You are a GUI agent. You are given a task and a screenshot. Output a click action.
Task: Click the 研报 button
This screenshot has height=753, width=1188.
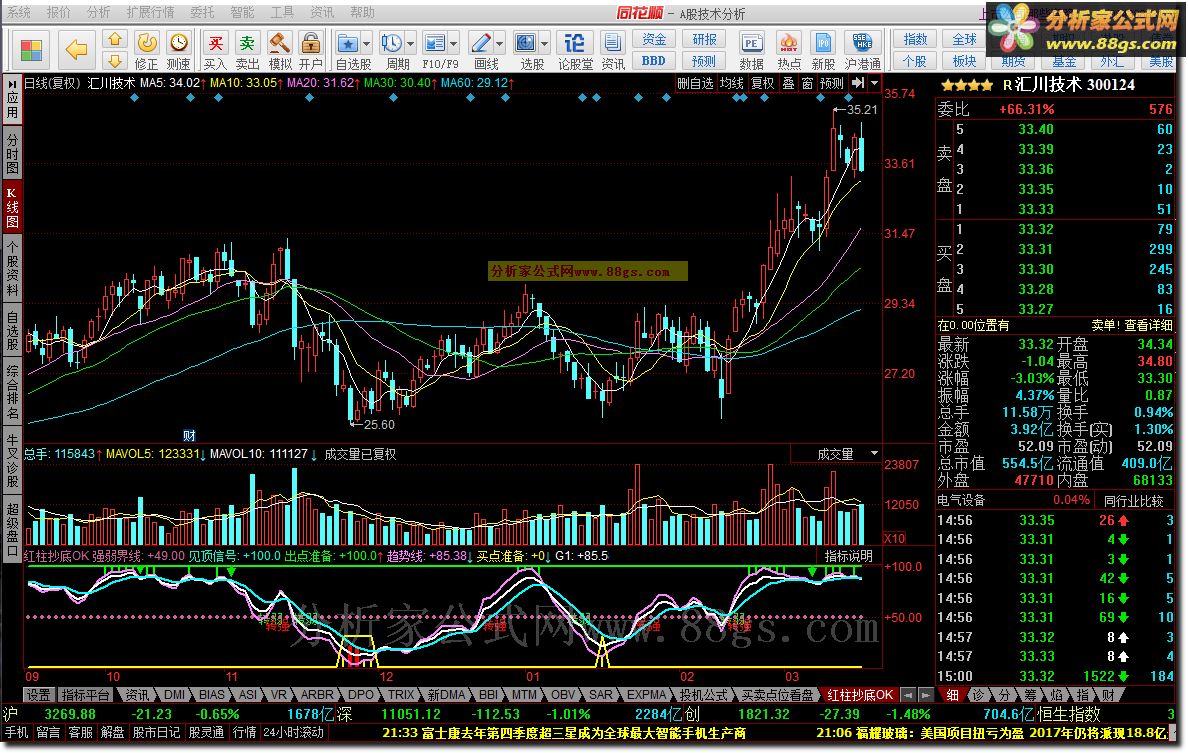tap(704, 39)
